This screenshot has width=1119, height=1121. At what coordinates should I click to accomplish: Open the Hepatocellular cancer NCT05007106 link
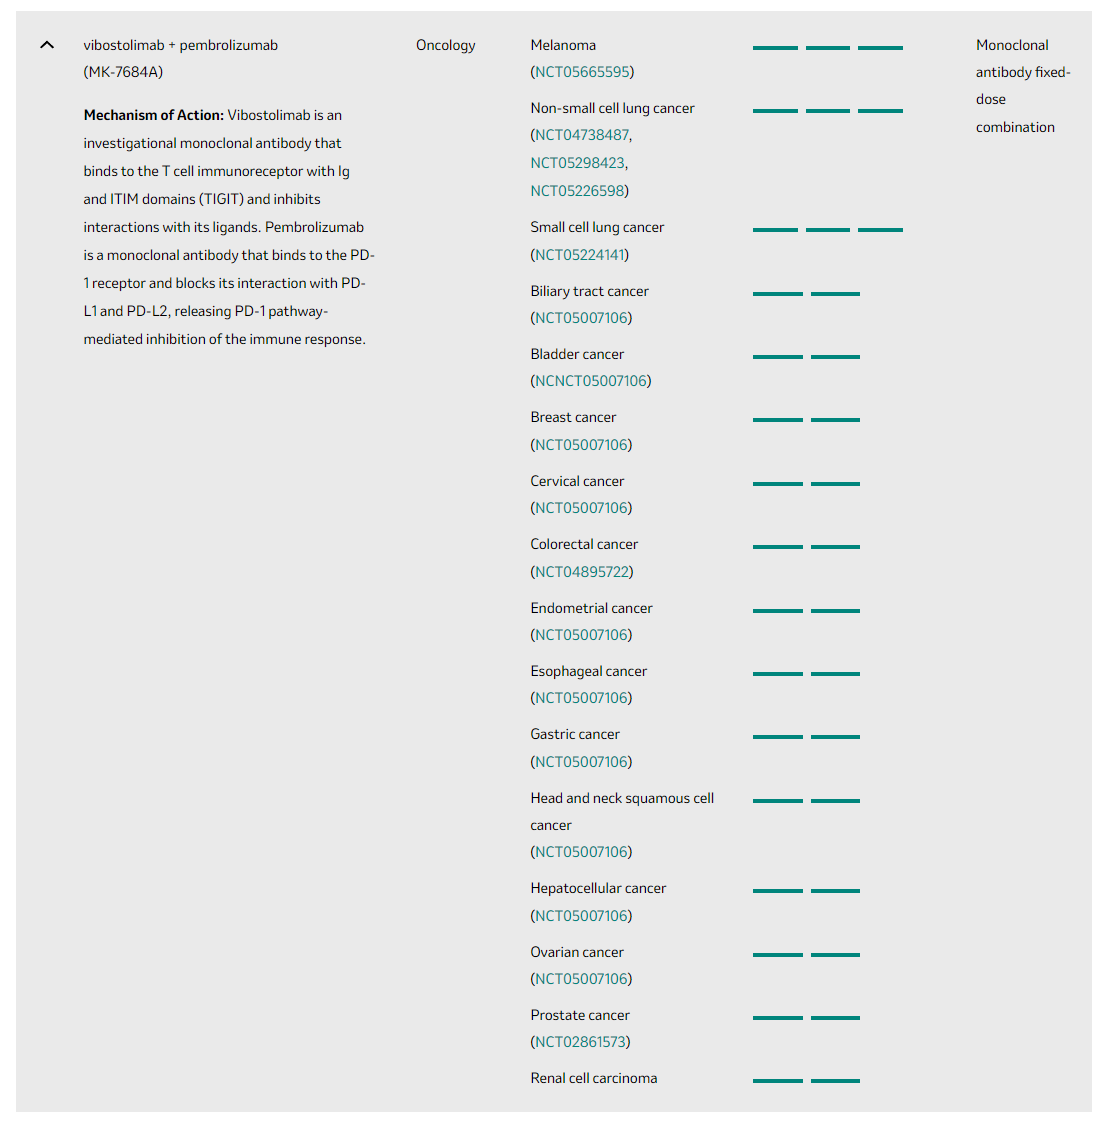tap(581, 916)
